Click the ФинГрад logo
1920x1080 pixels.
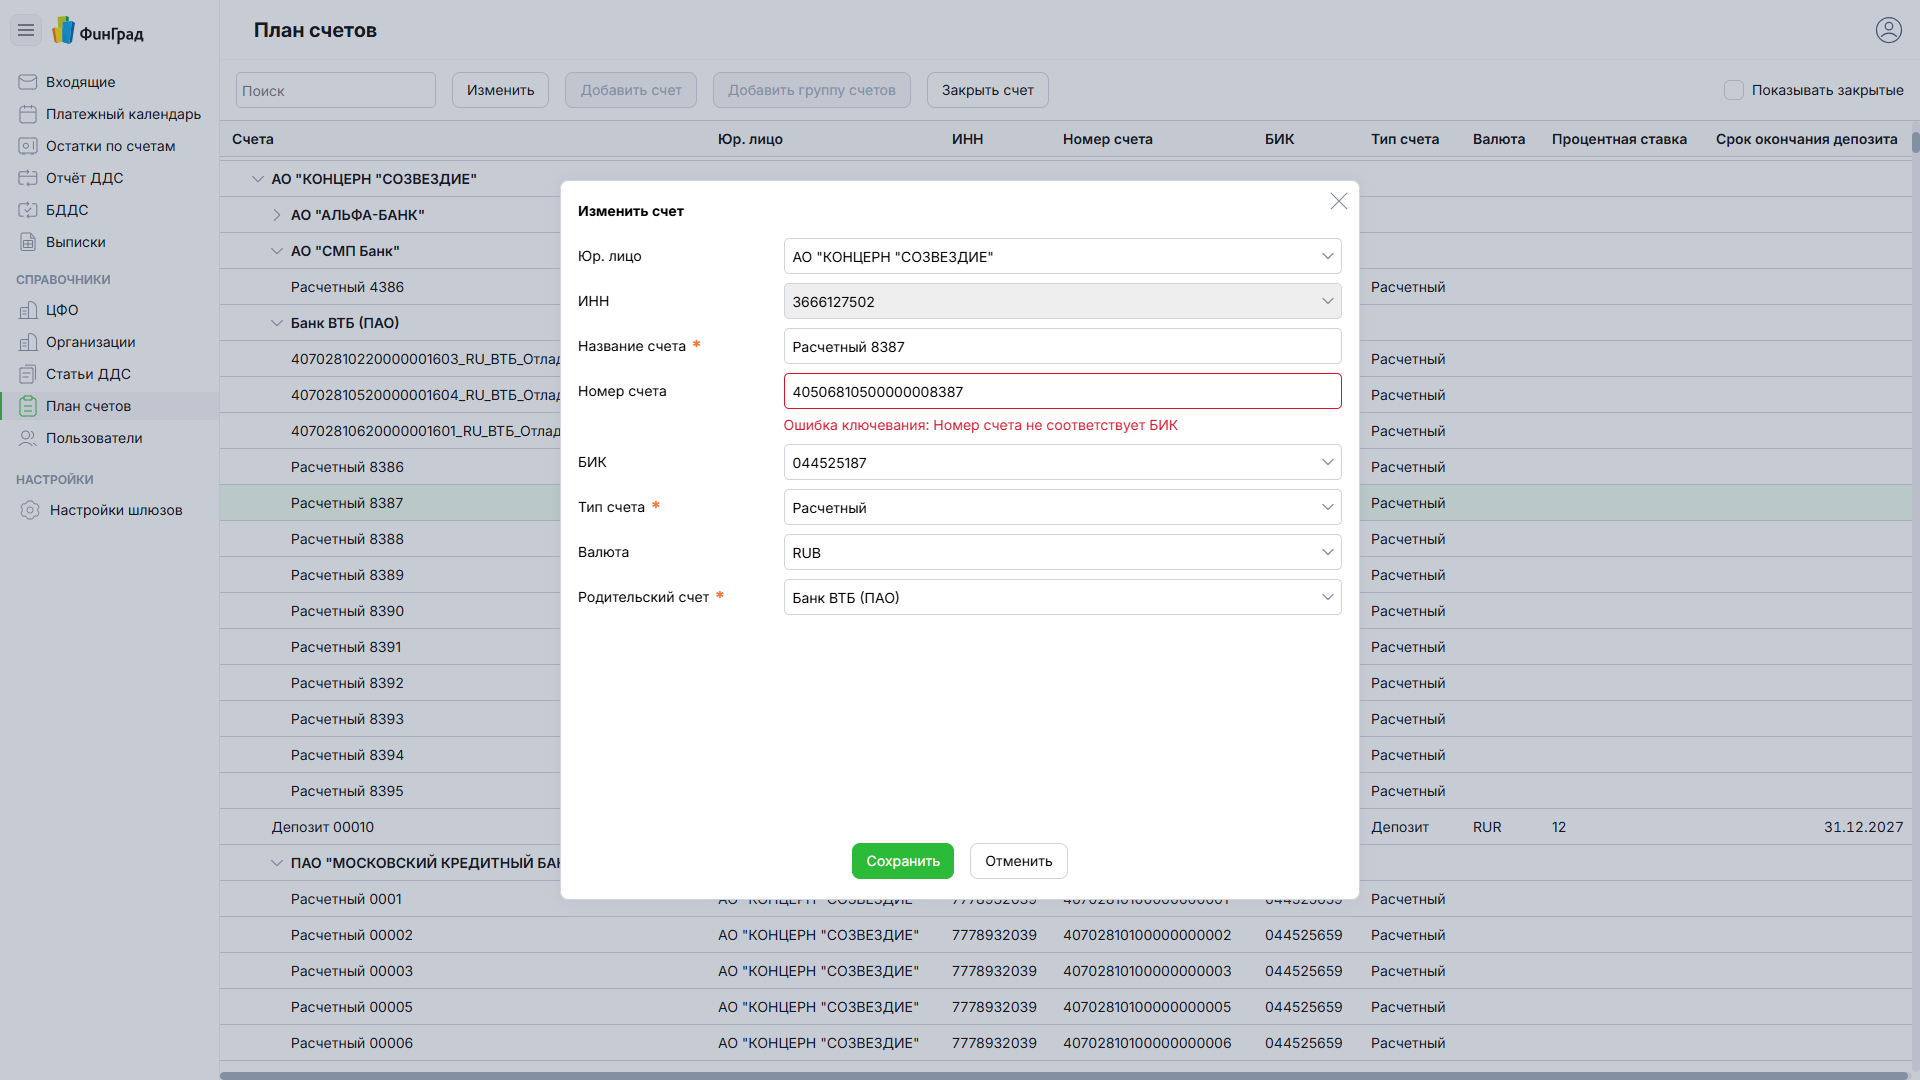pyautogui.click(x=98, y=32)
